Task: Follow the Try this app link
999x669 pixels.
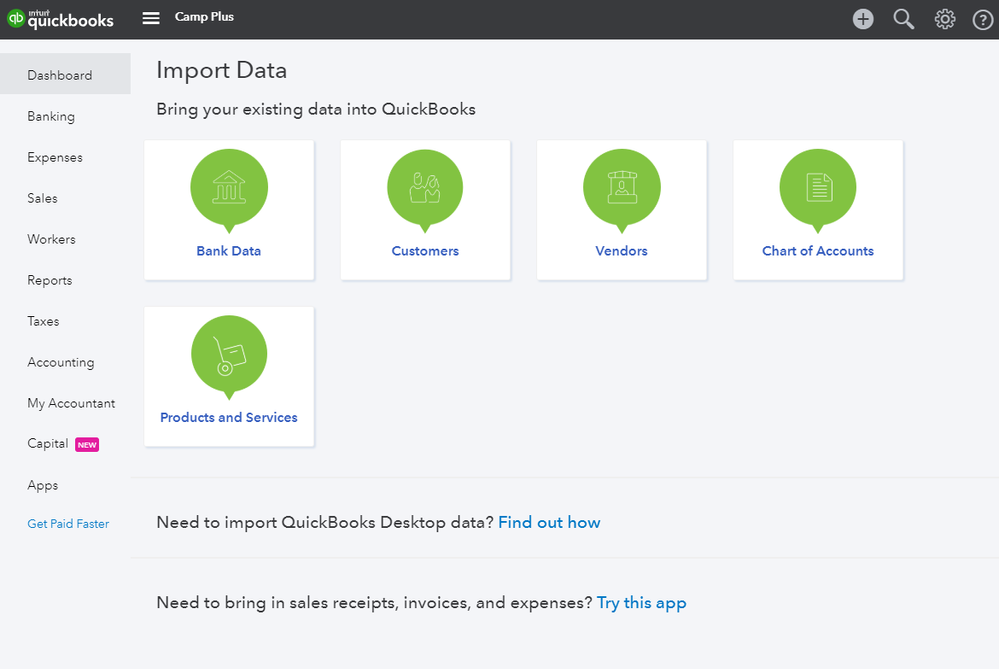Action: click(641, 603)
